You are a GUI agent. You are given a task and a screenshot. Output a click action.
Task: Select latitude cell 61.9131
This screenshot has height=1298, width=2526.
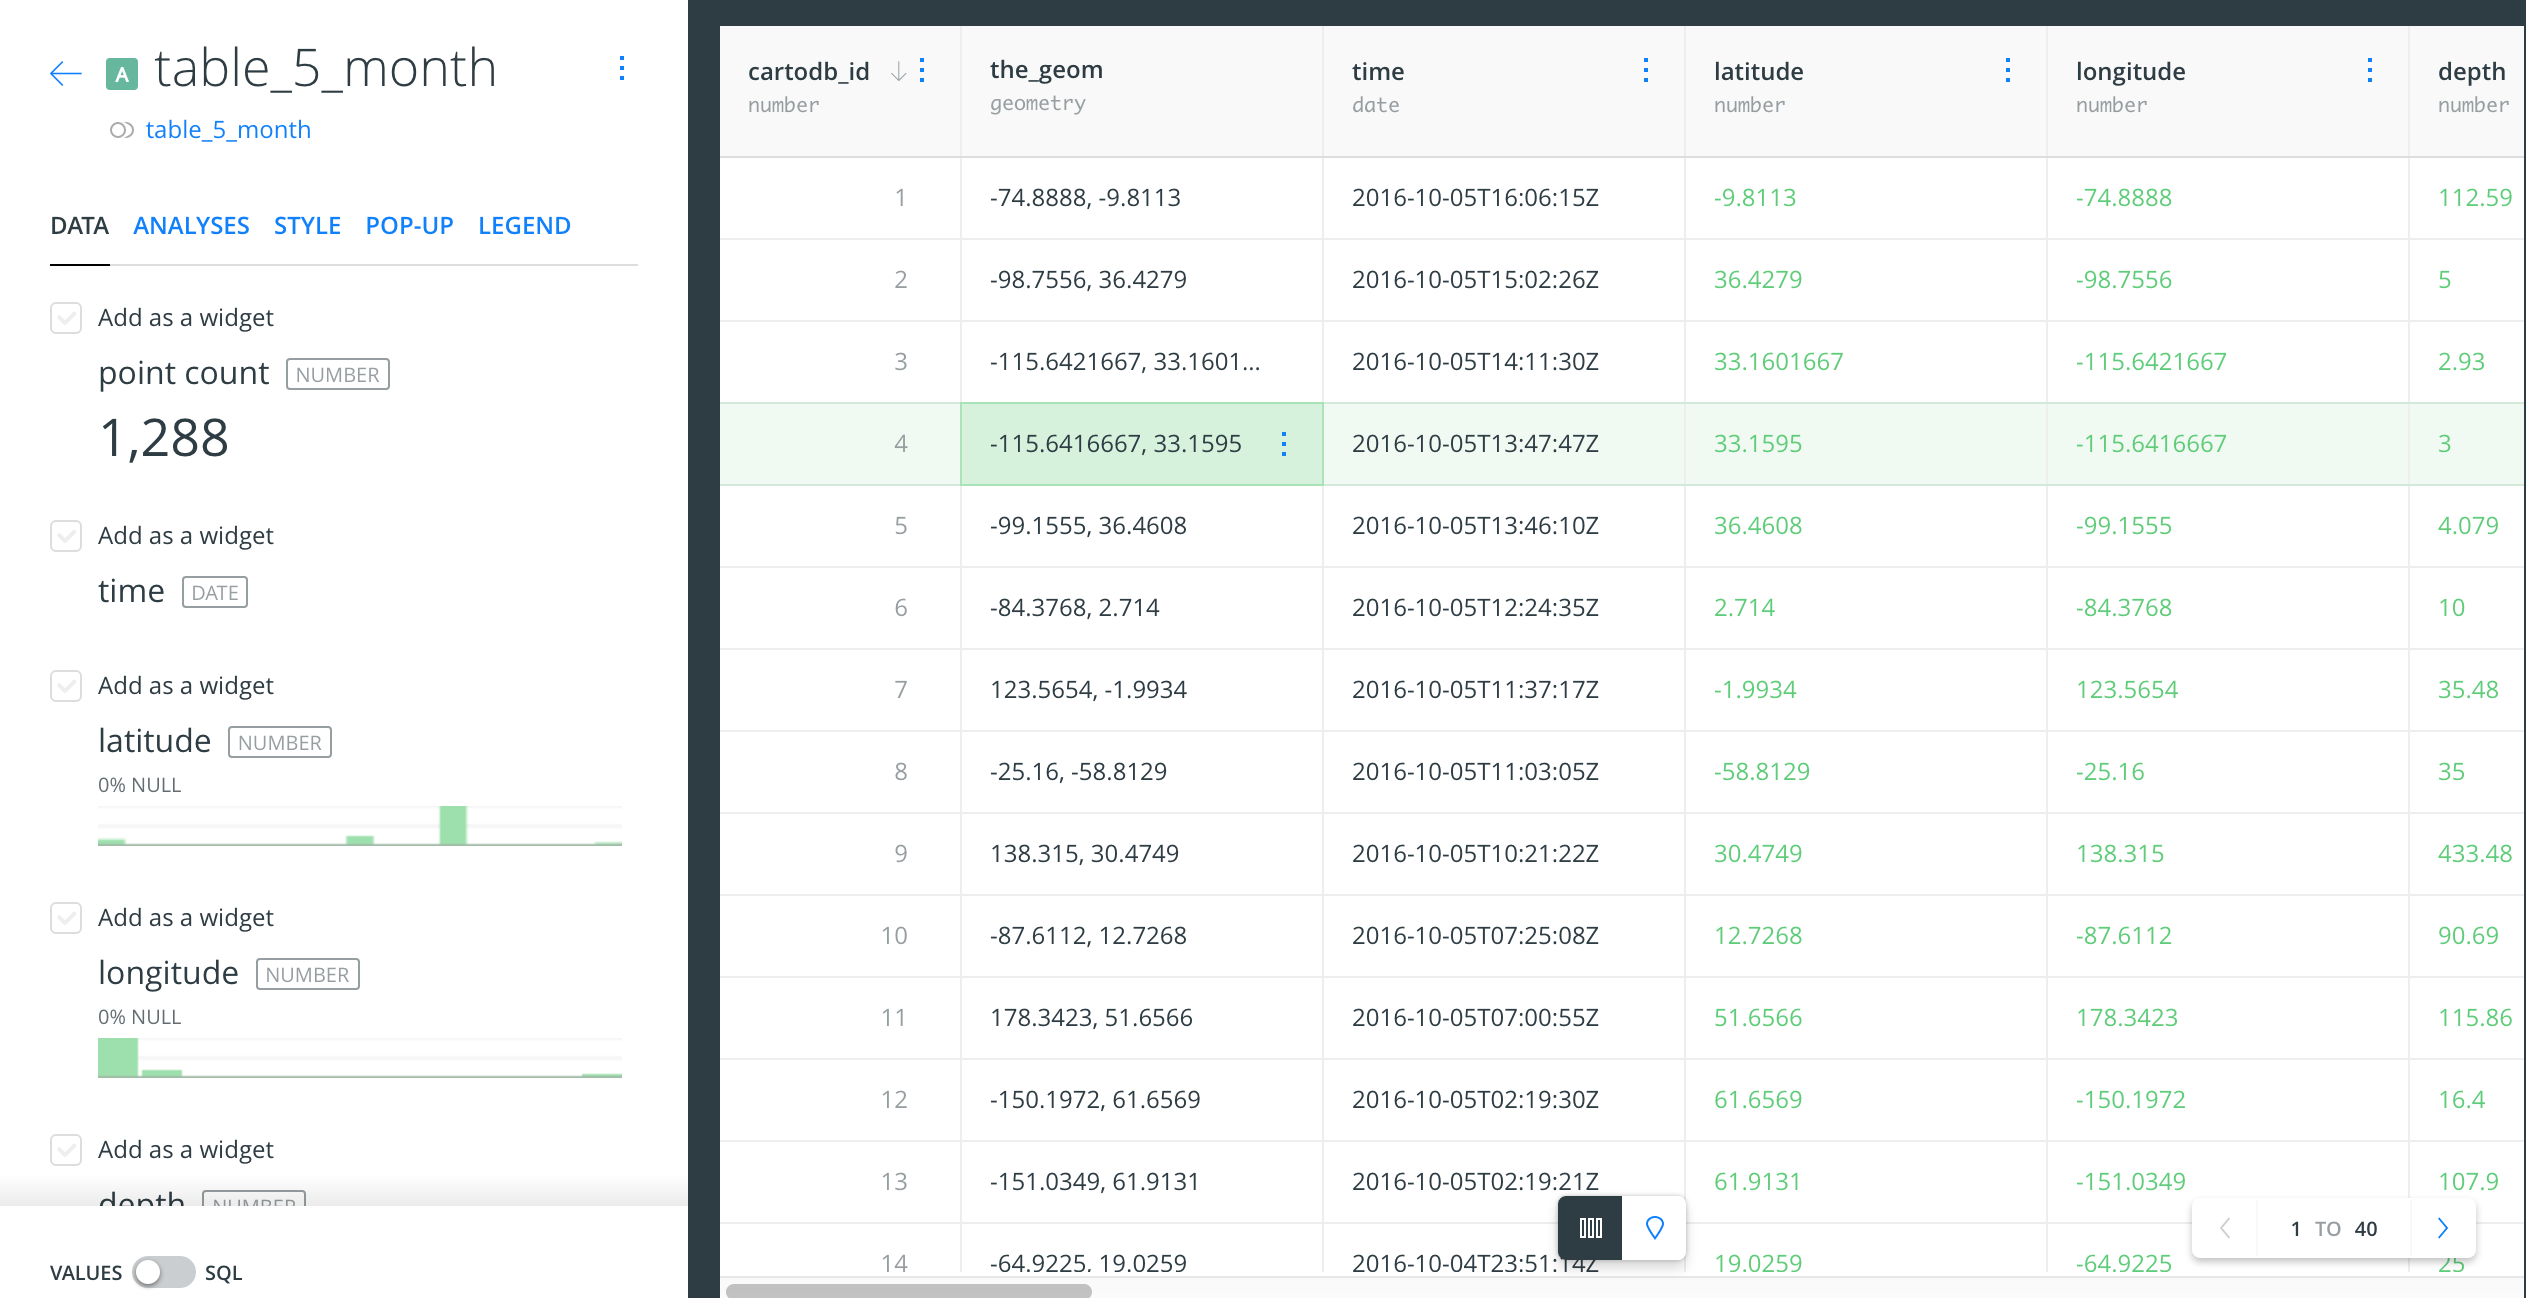(x=1866, y=1182)
